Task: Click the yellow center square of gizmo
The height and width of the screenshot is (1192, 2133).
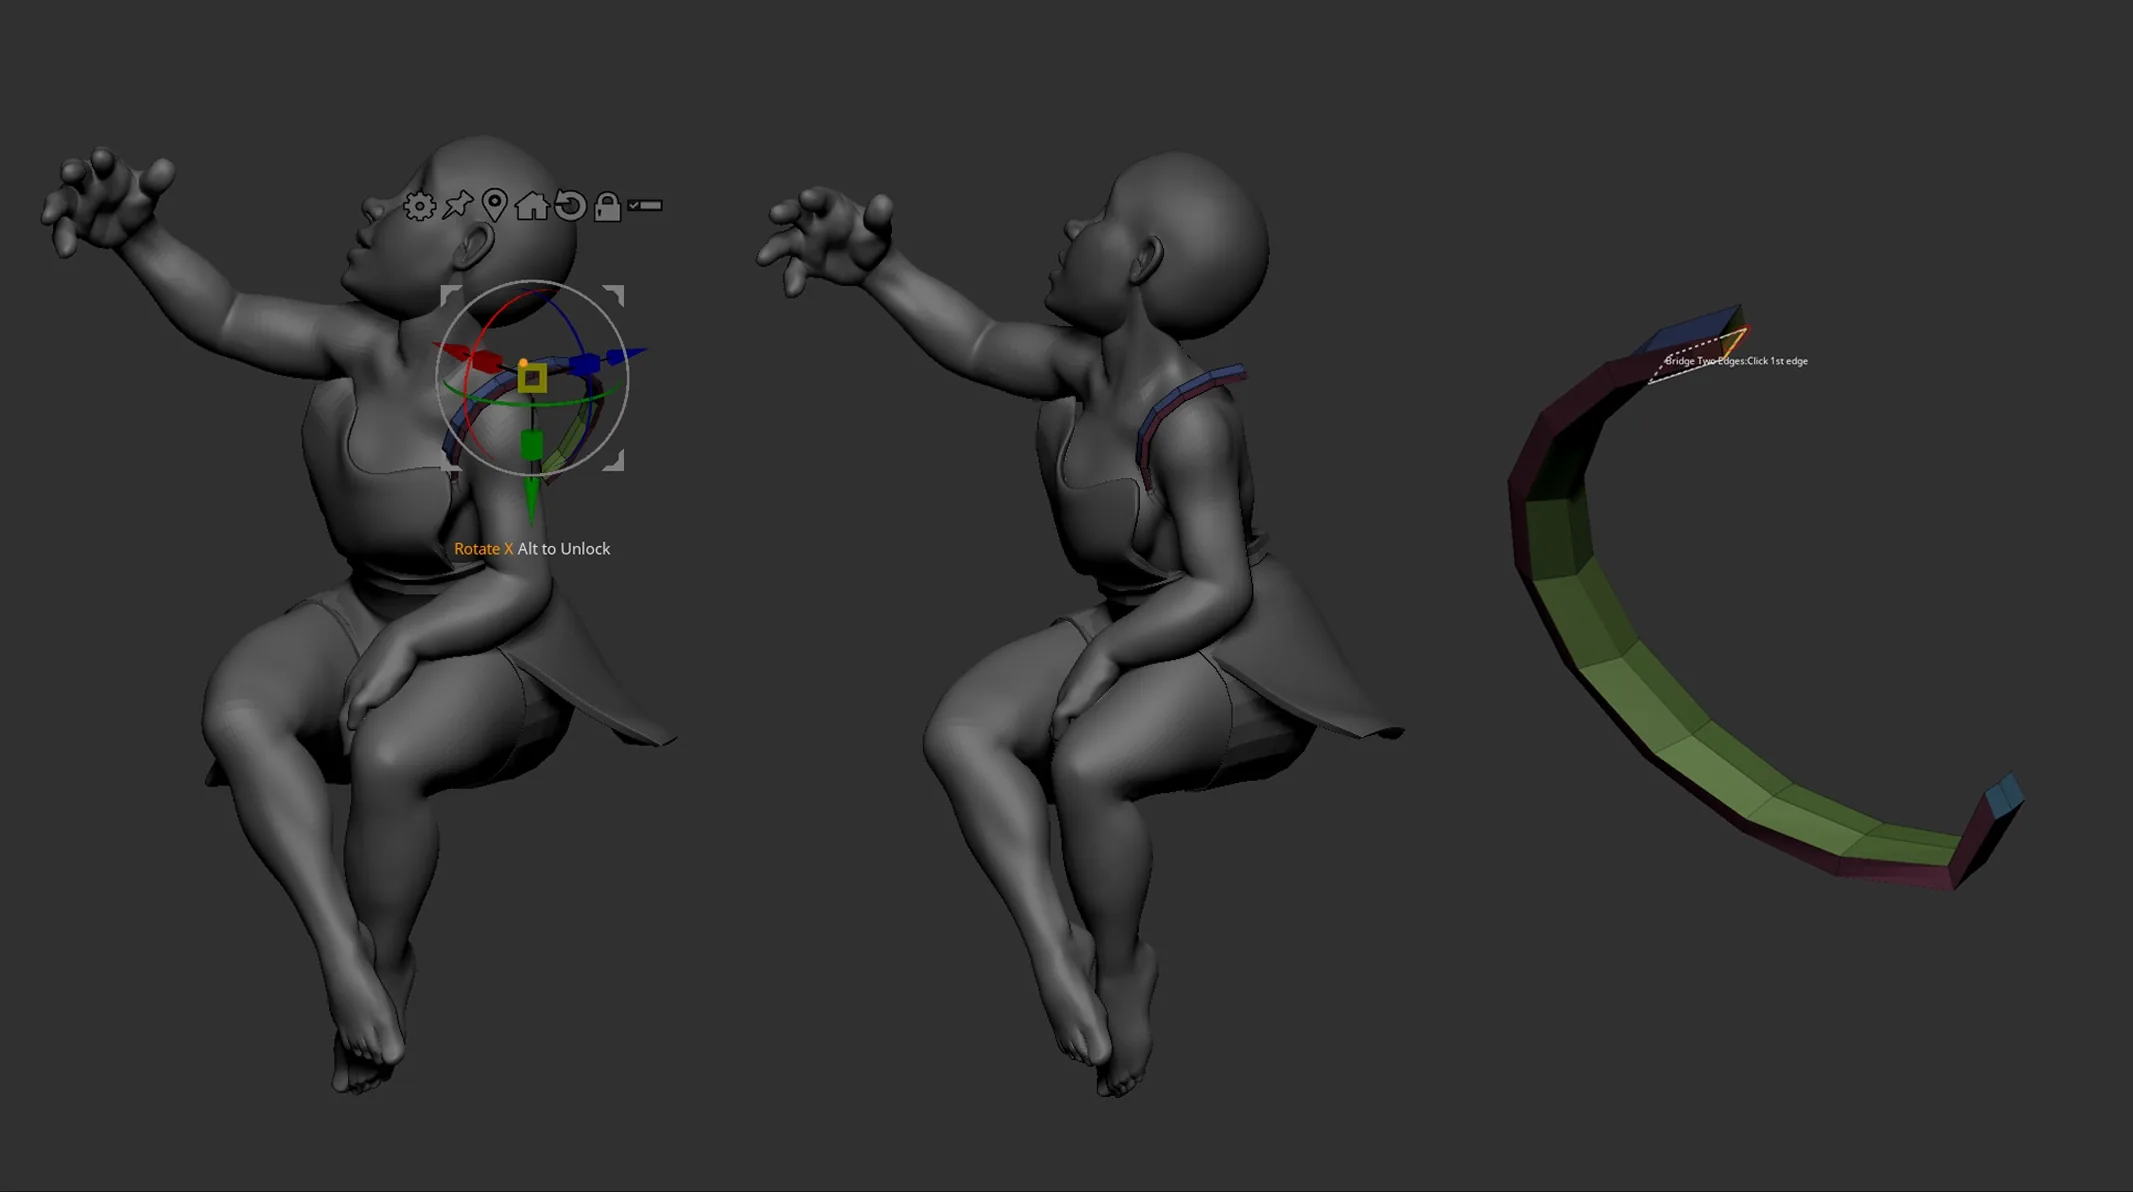Action: [532, 379]
